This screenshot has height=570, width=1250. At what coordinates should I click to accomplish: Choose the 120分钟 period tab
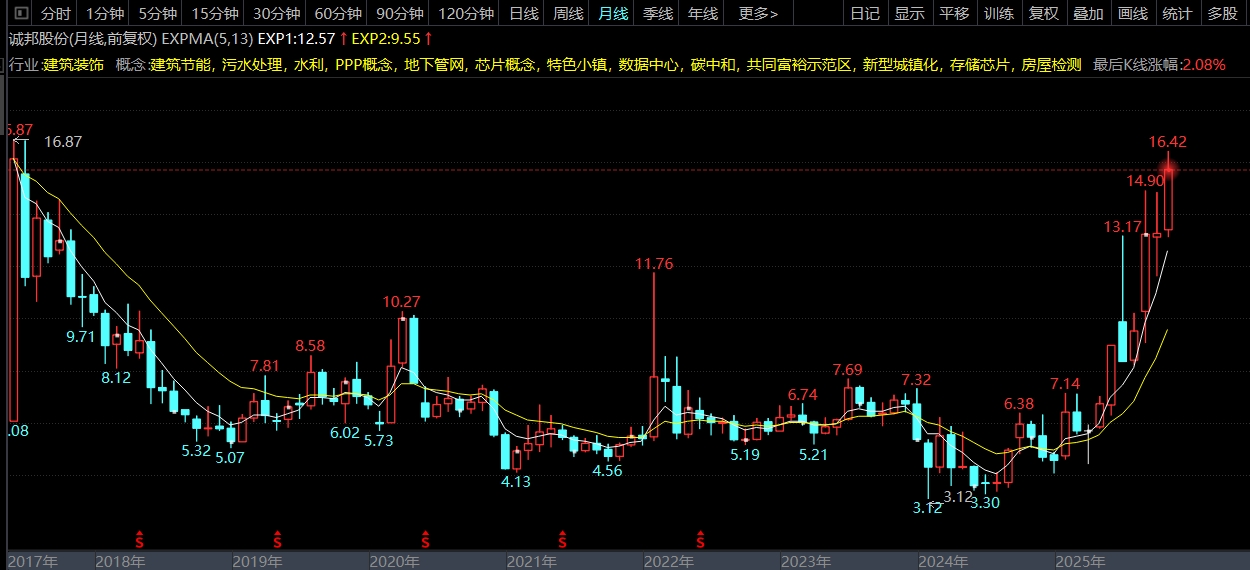pos(466,13)
